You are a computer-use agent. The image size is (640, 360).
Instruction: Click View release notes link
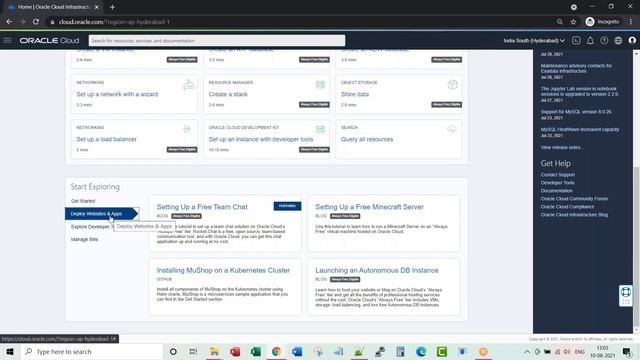coord(561,147)
